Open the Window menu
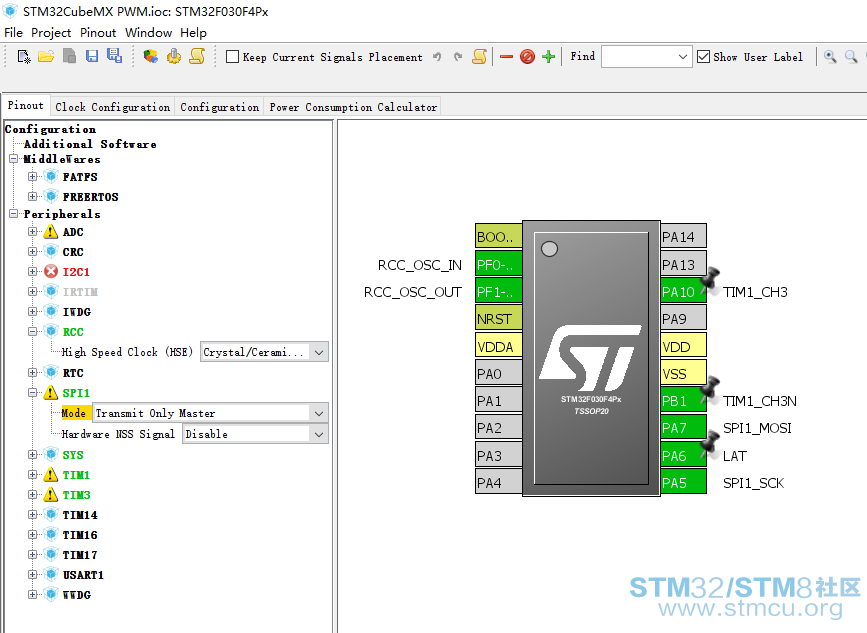The width and height of the screenshot is (867, 633). [148, 33]
